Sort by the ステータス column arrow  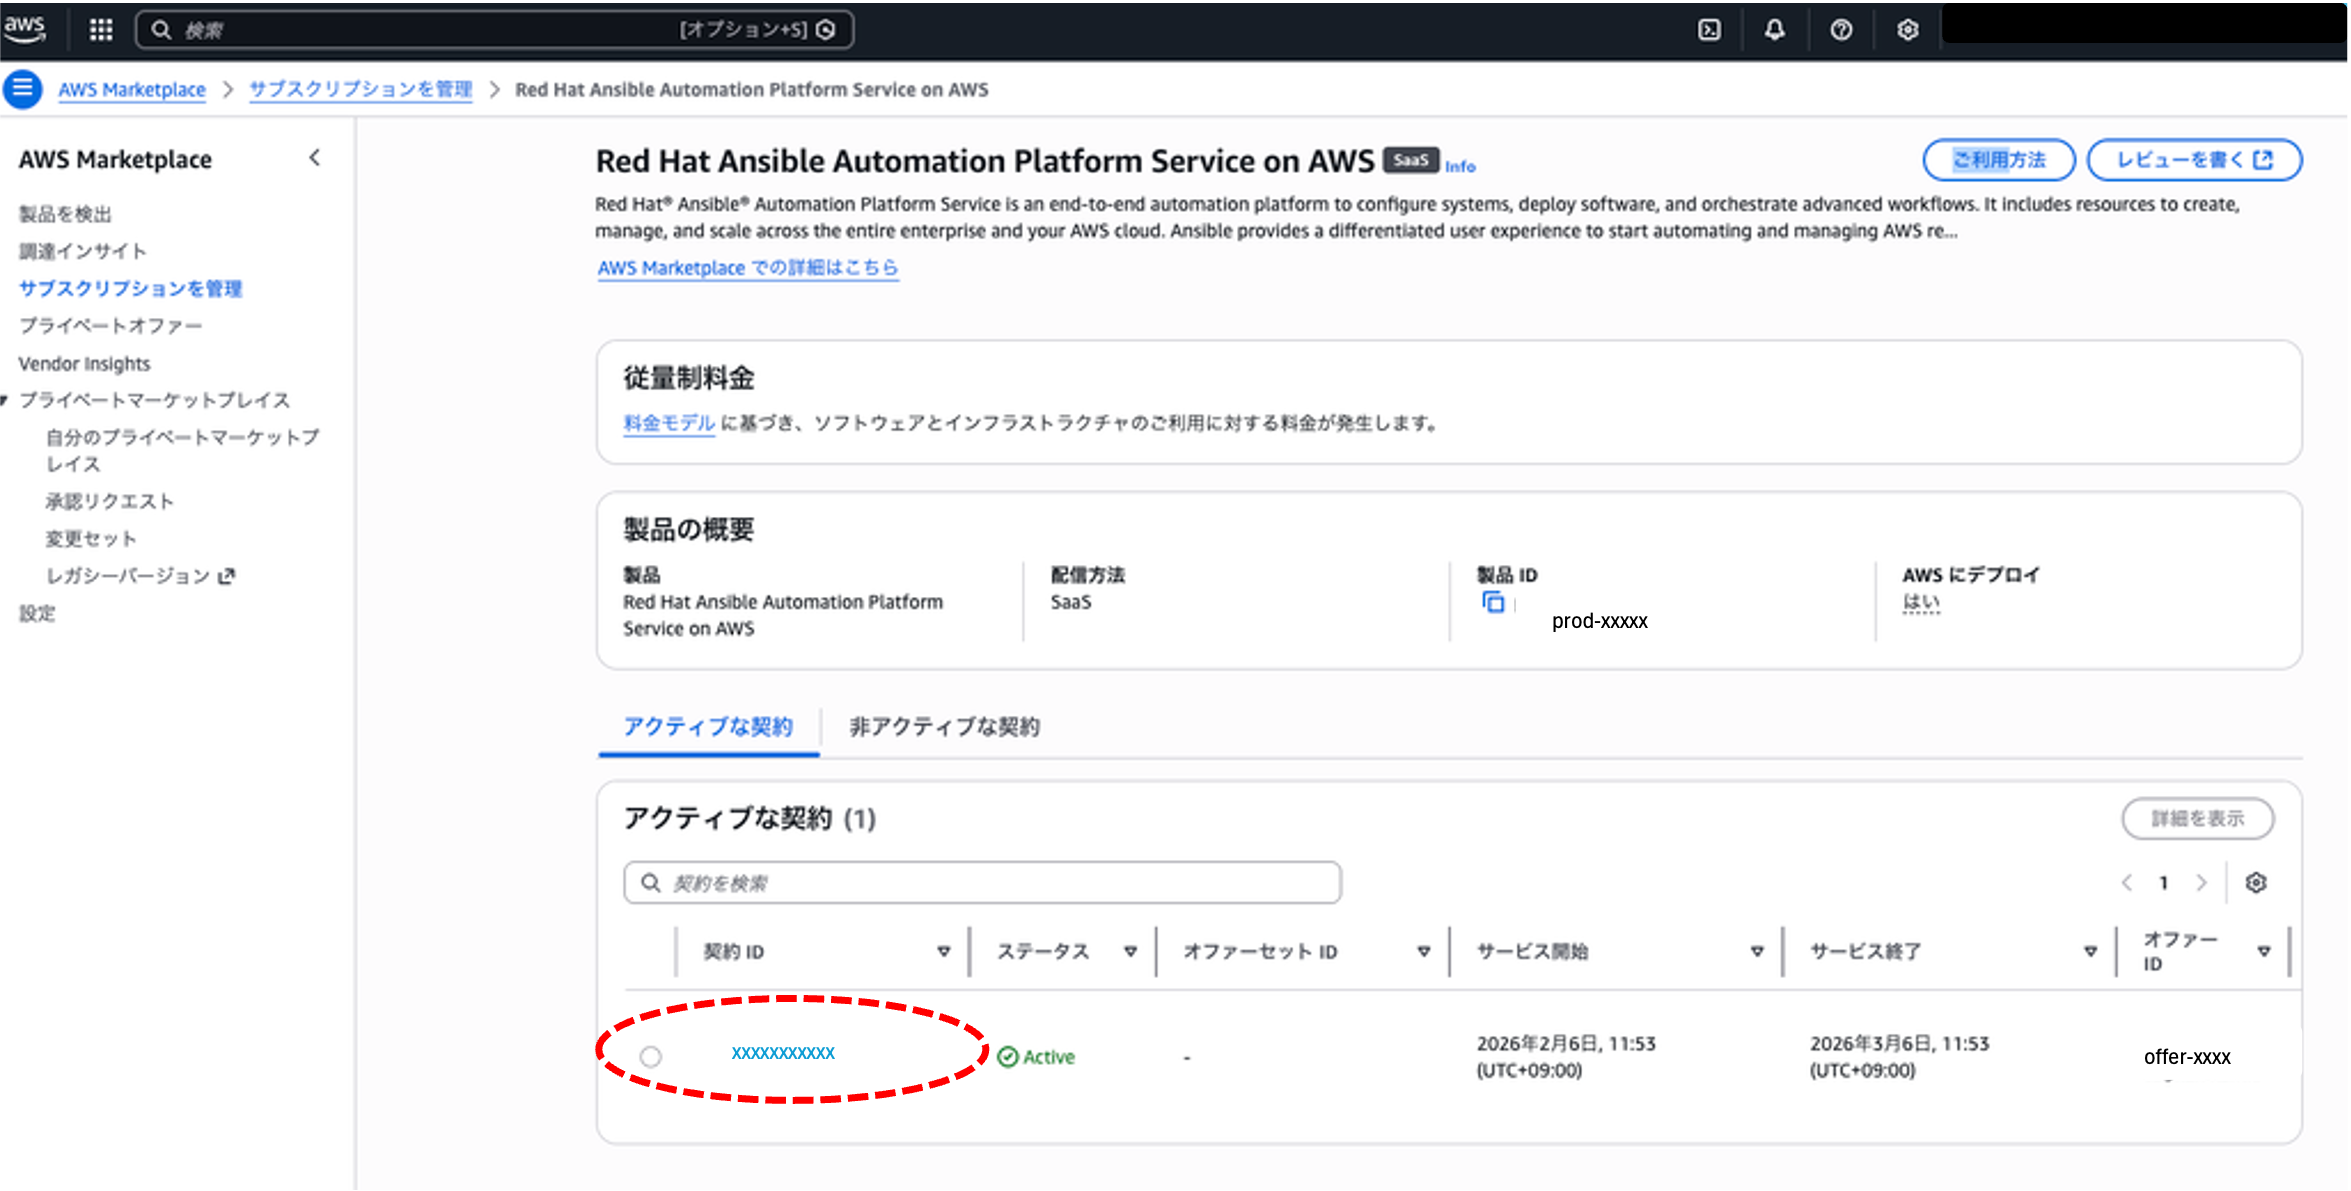[x=1130, y=952]
